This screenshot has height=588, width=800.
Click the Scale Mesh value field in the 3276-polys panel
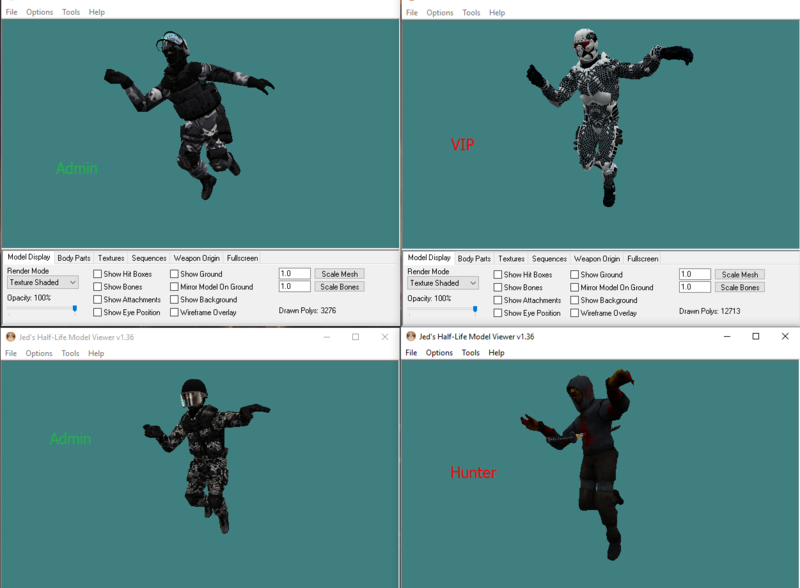[294, 274]
